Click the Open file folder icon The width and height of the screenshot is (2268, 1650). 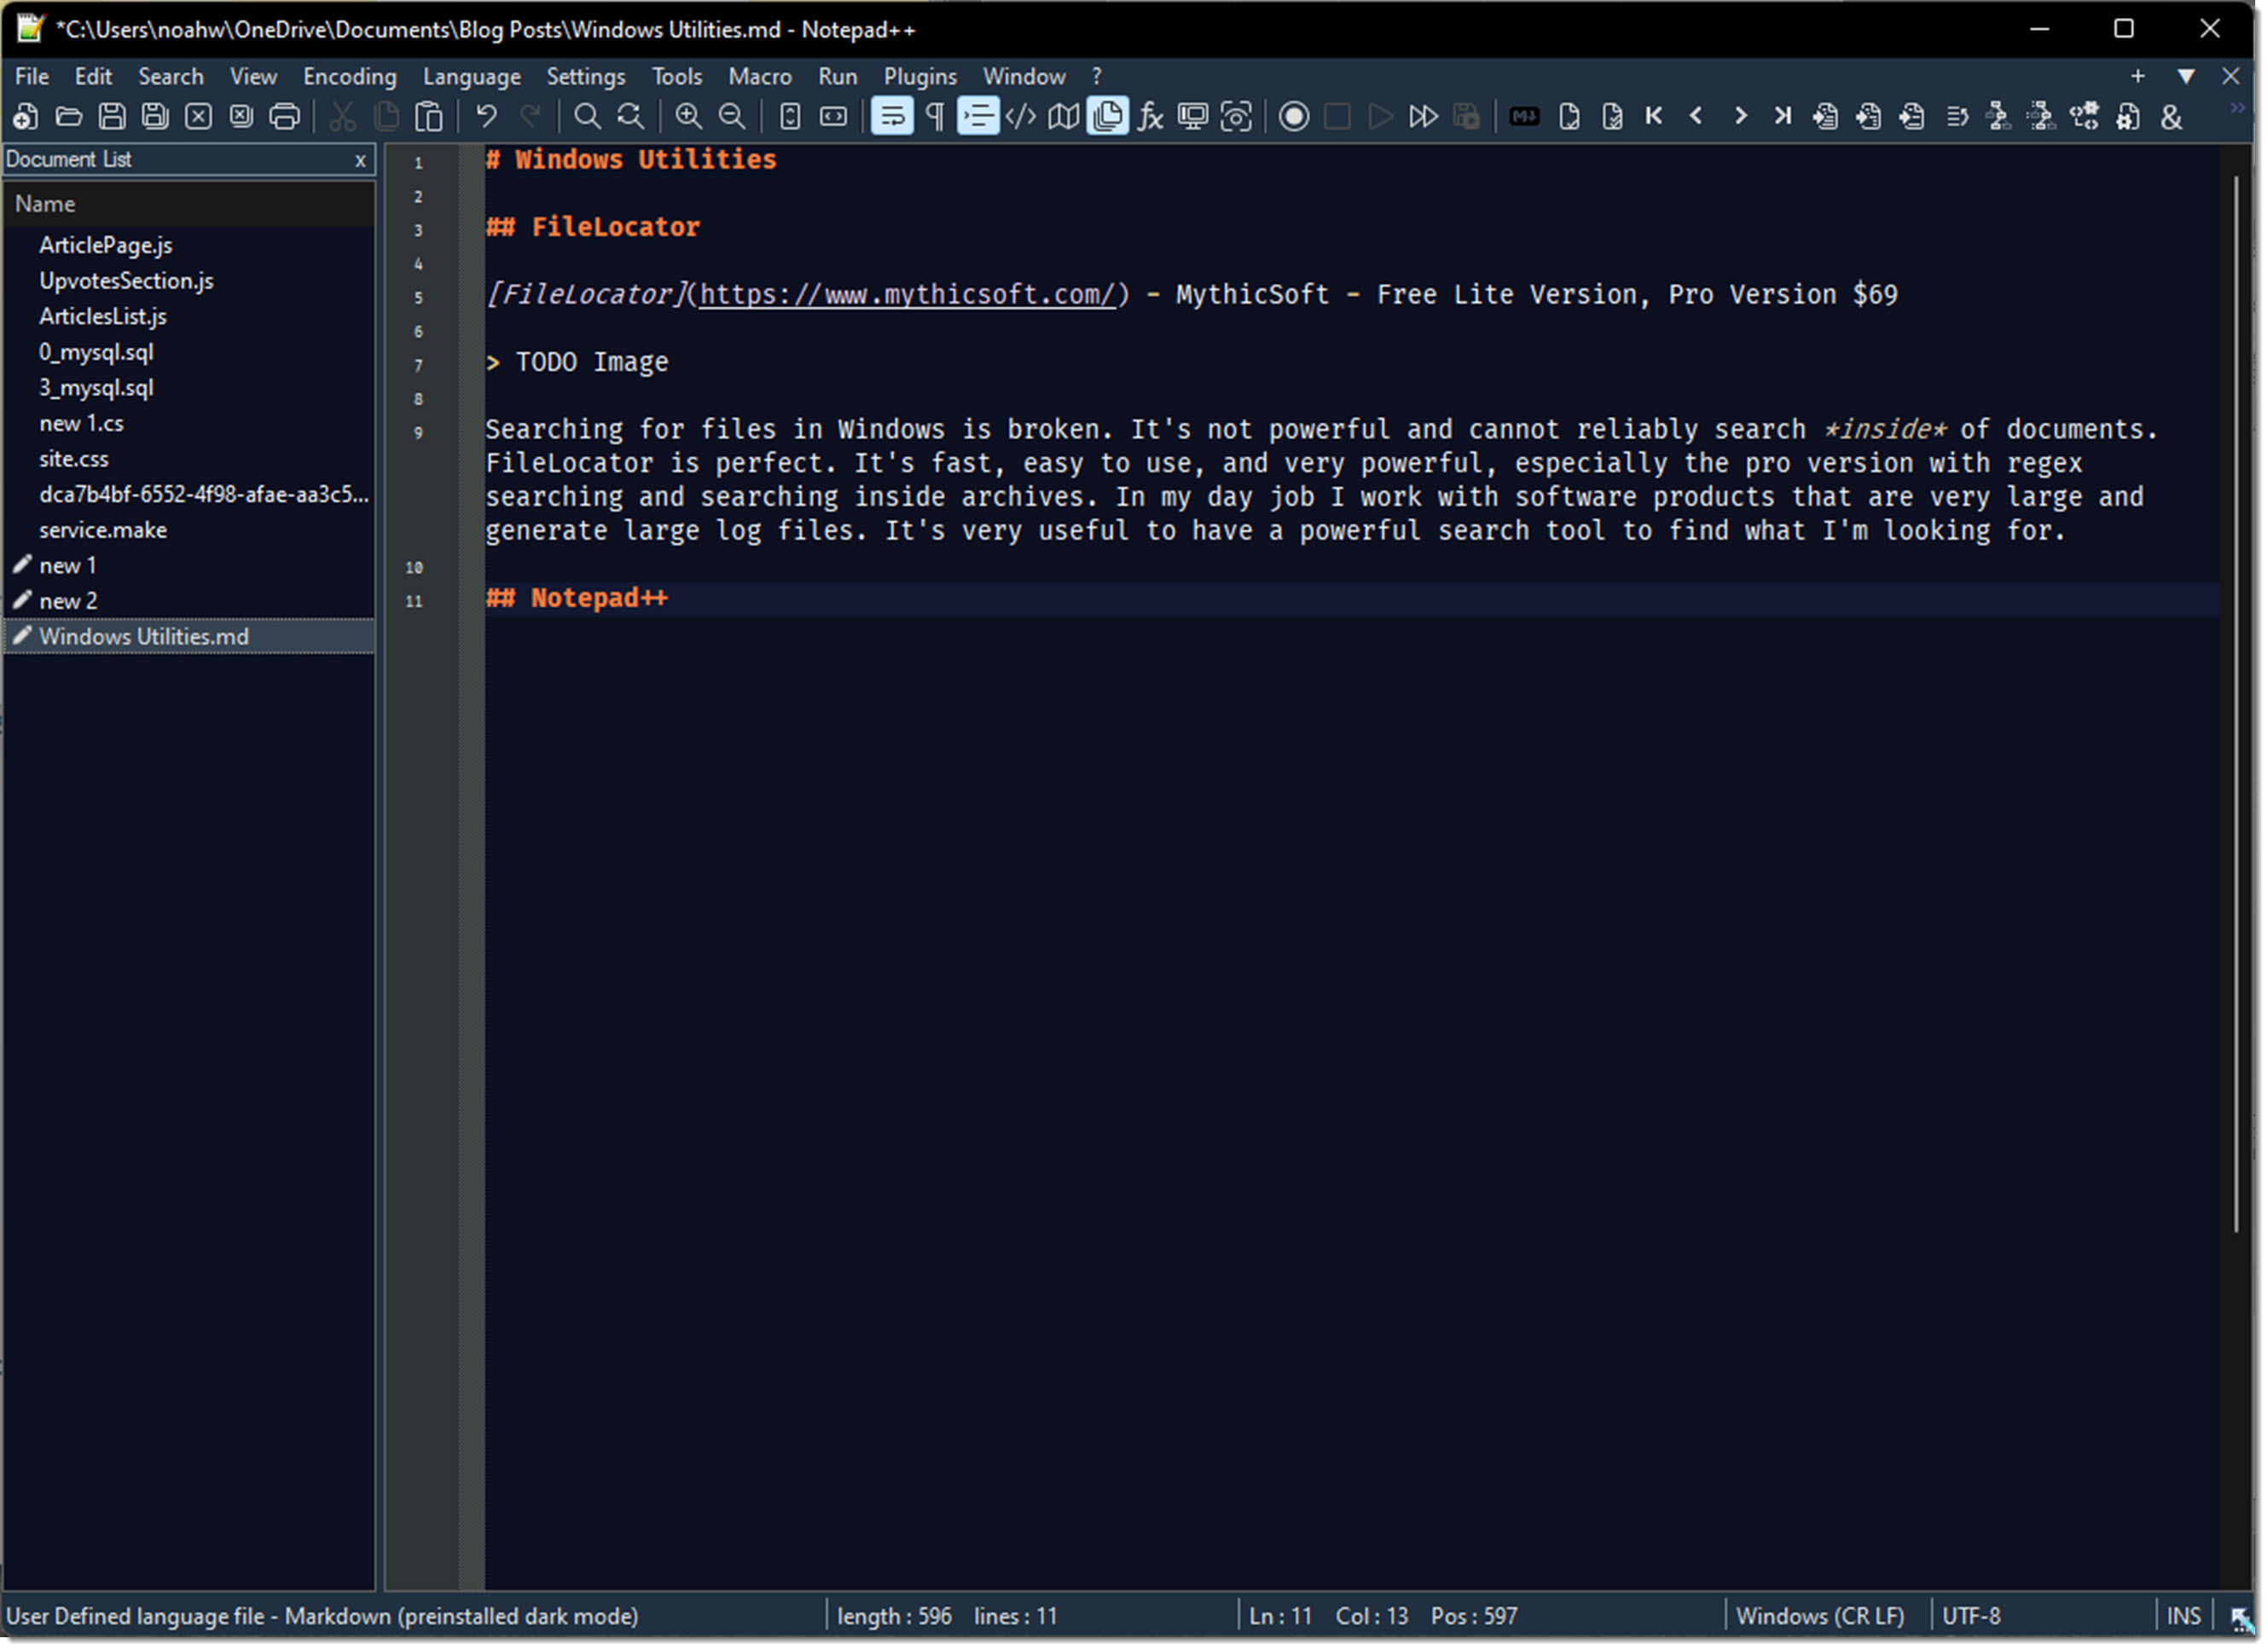tap(69, 117)
